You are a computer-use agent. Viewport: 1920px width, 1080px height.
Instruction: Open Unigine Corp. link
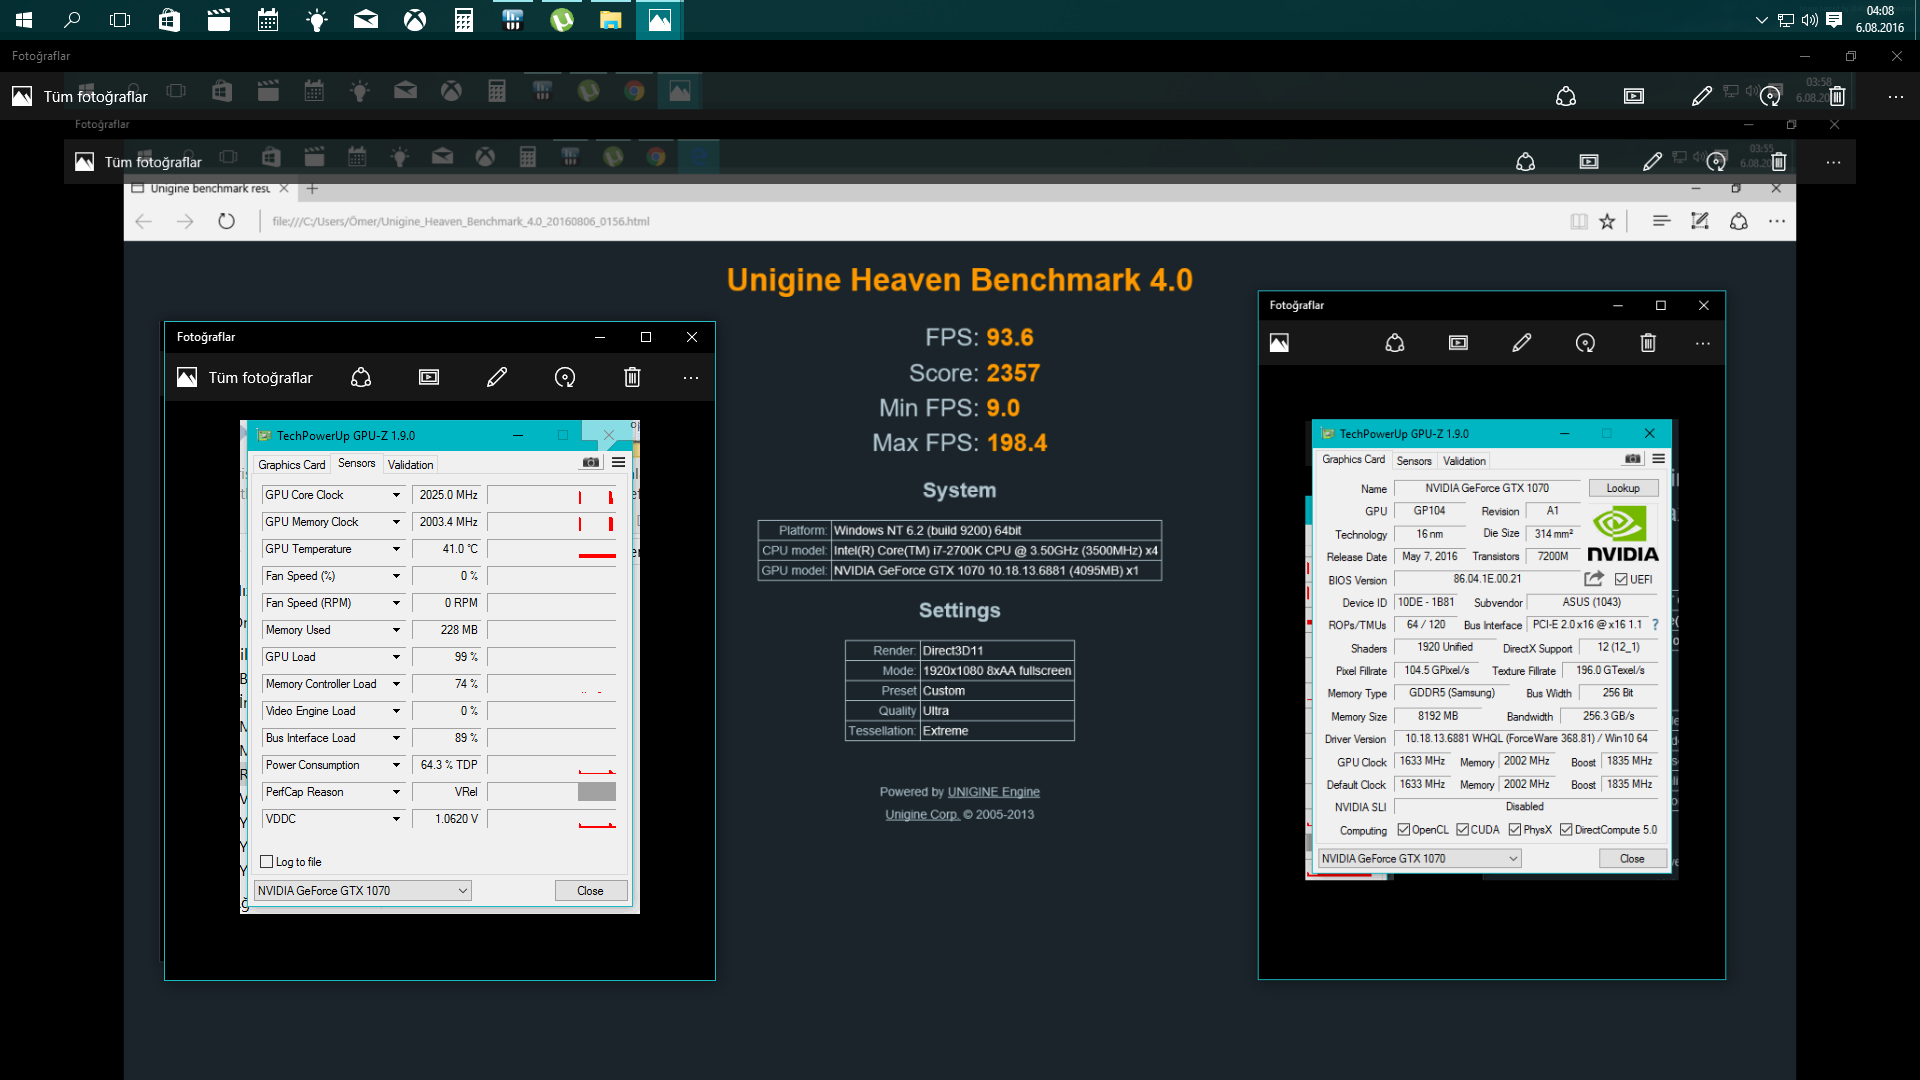(922, 815)
